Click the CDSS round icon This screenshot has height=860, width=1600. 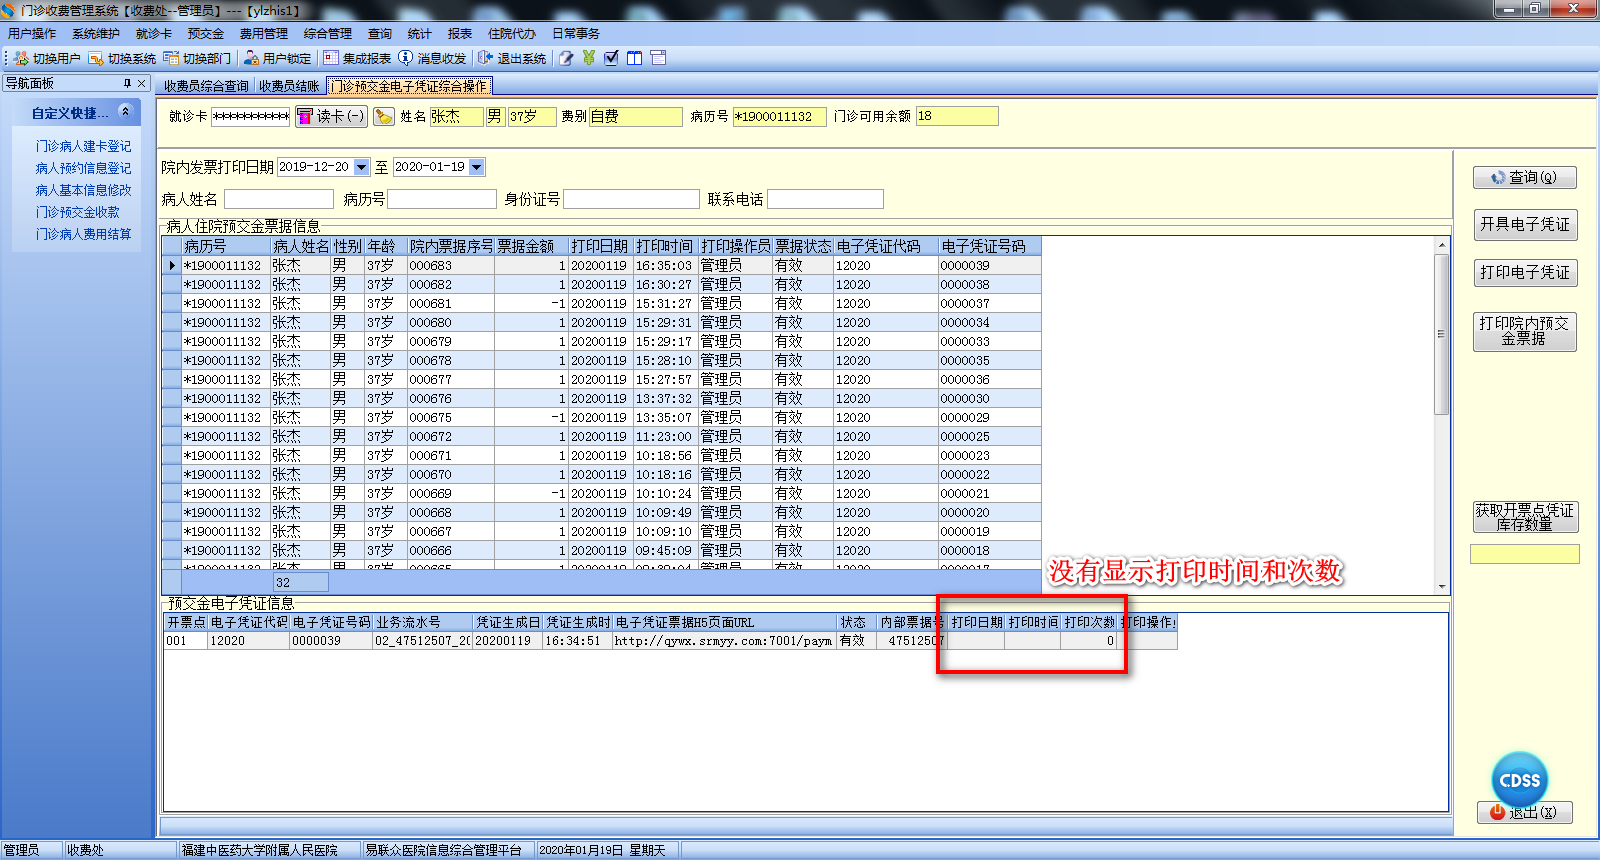pos(1519,780)
